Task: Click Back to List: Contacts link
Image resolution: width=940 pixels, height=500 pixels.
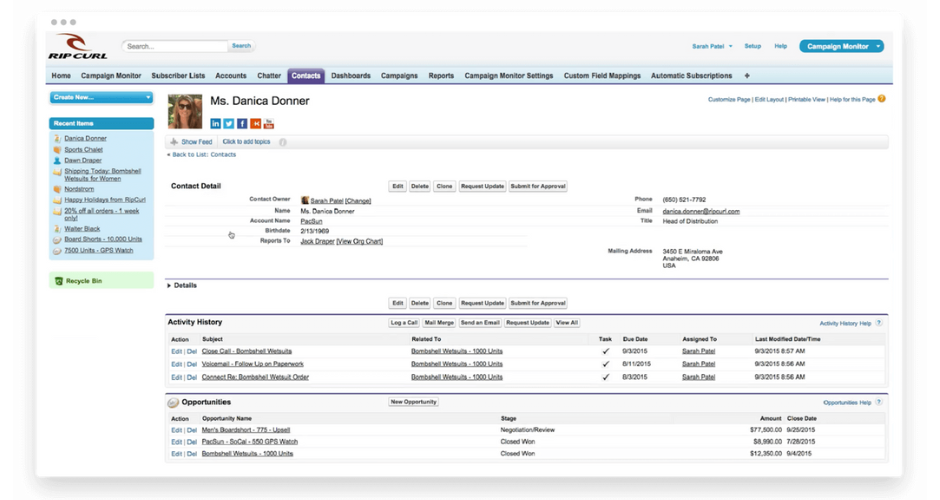Action: (x=204, y=155)
